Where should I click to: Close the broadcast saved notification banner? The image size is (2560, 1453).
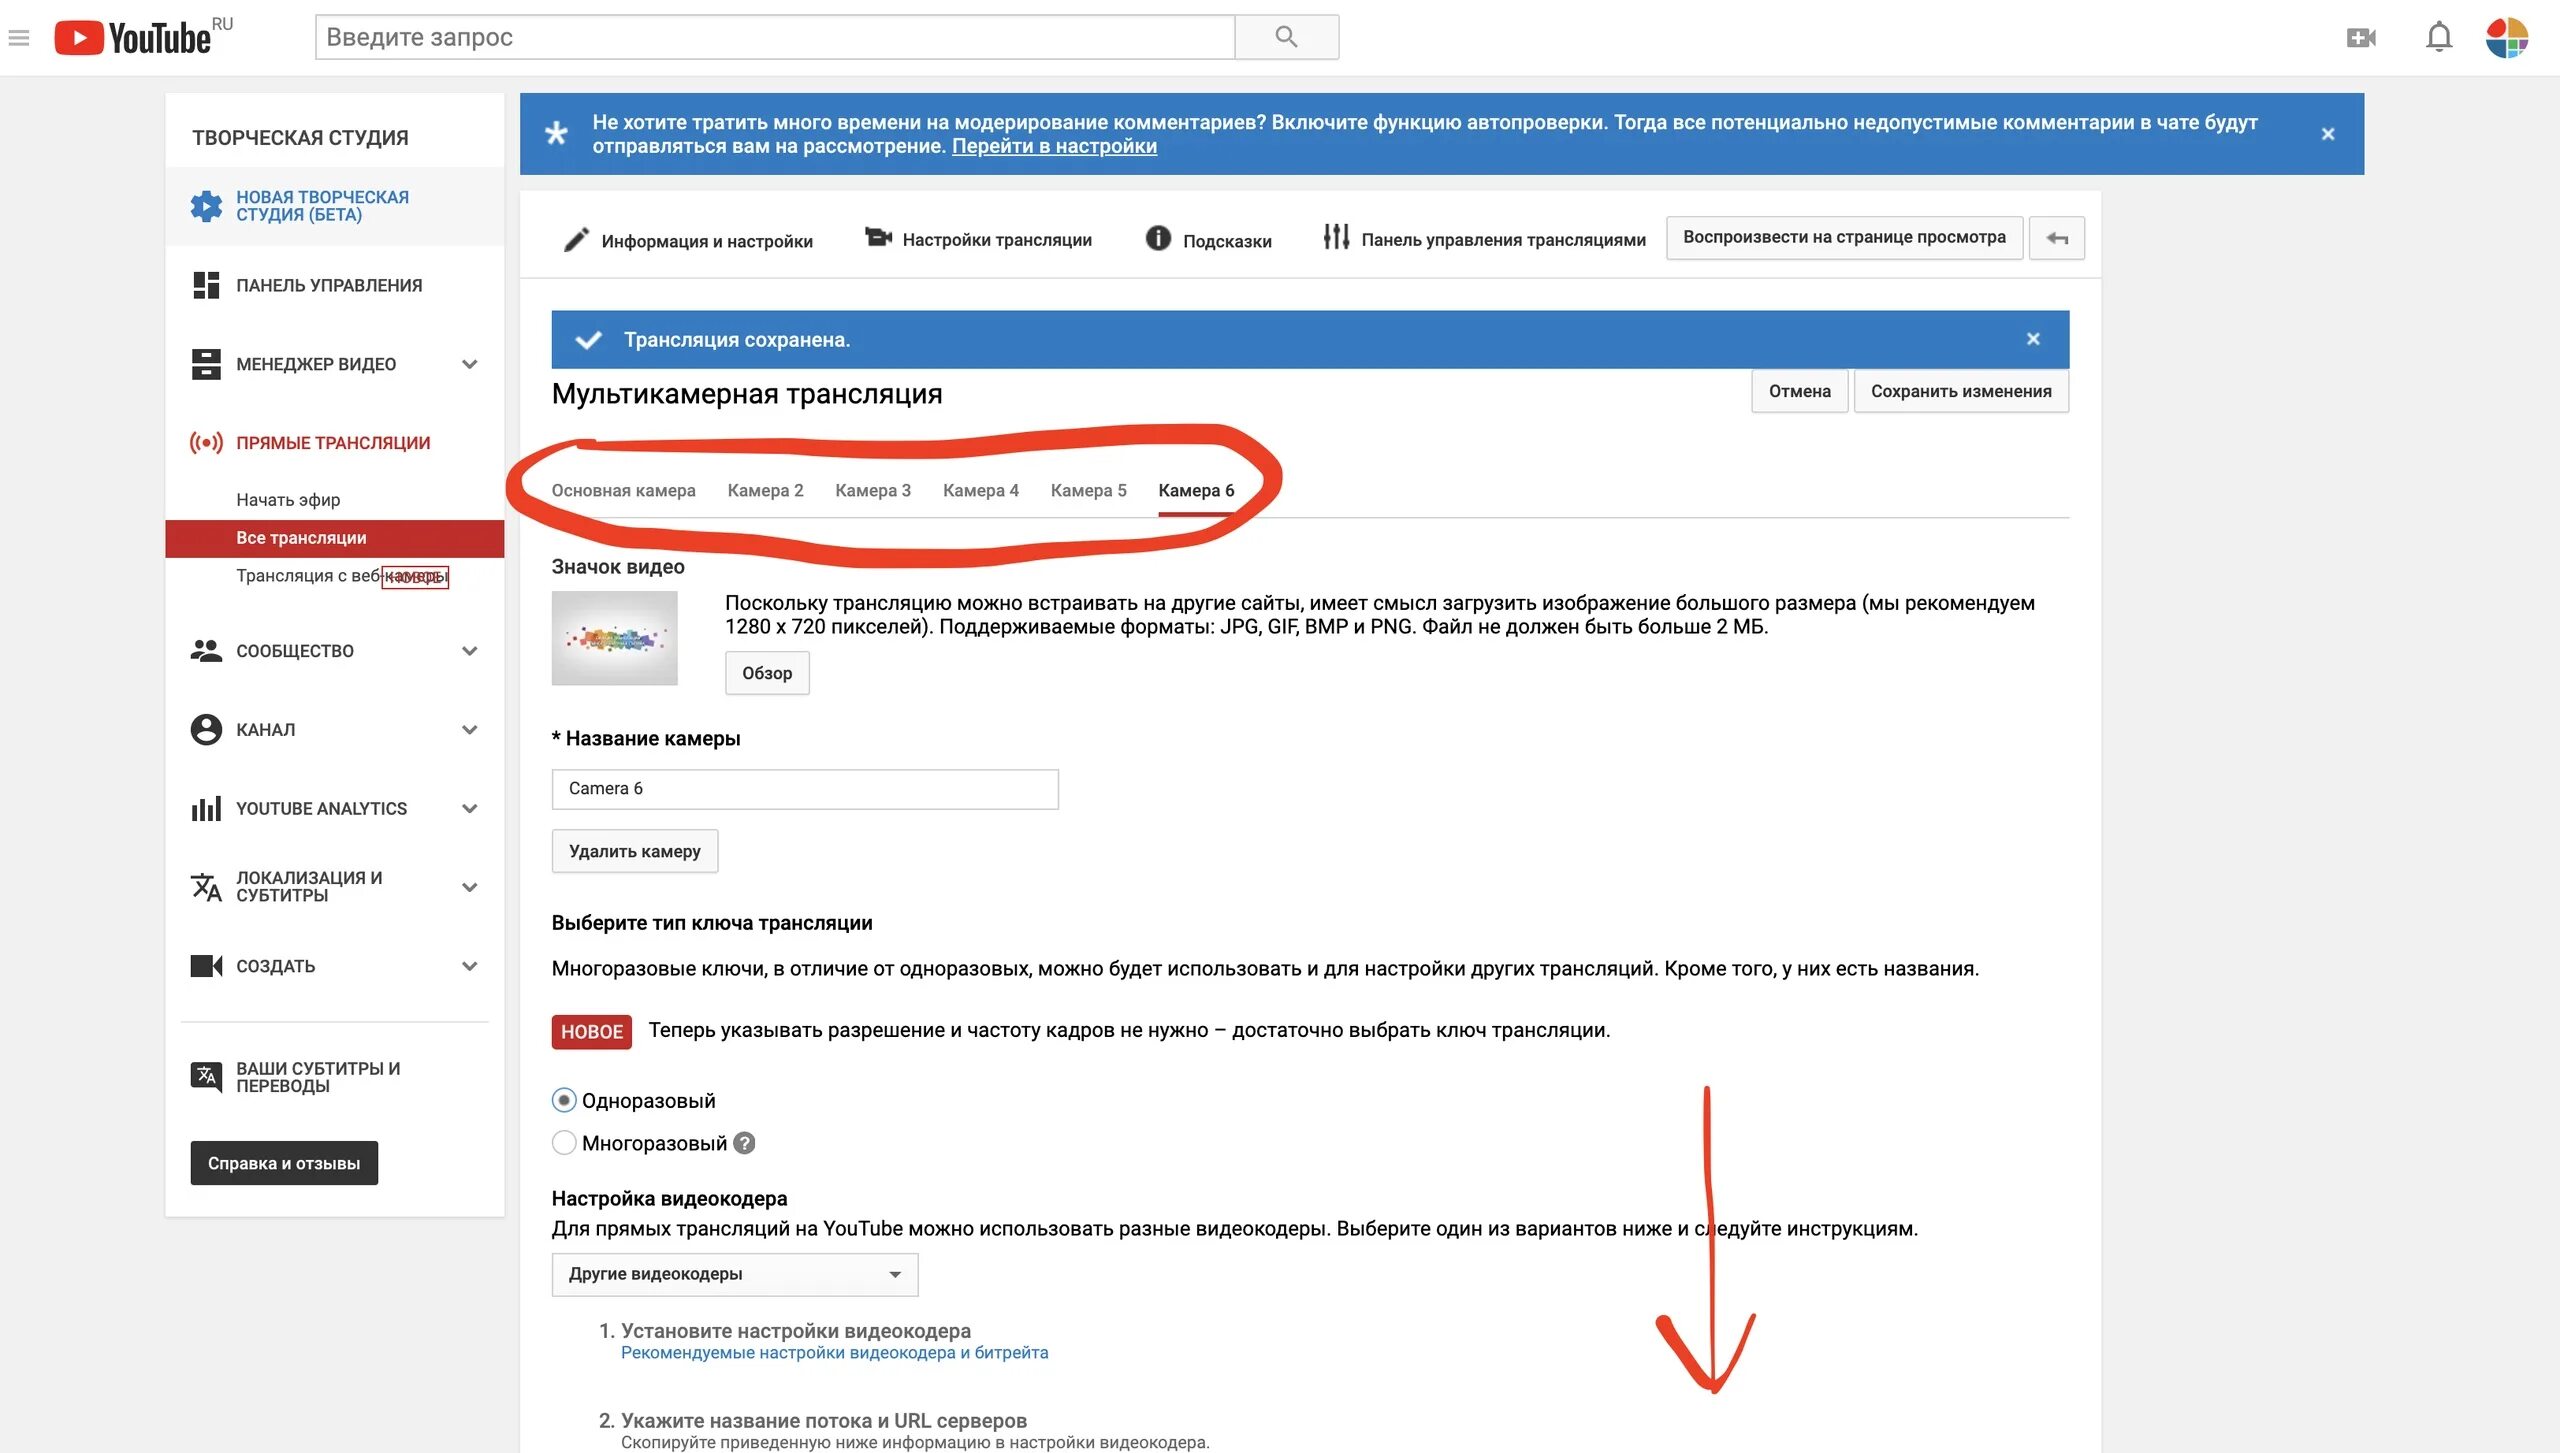pos(2033,338)
